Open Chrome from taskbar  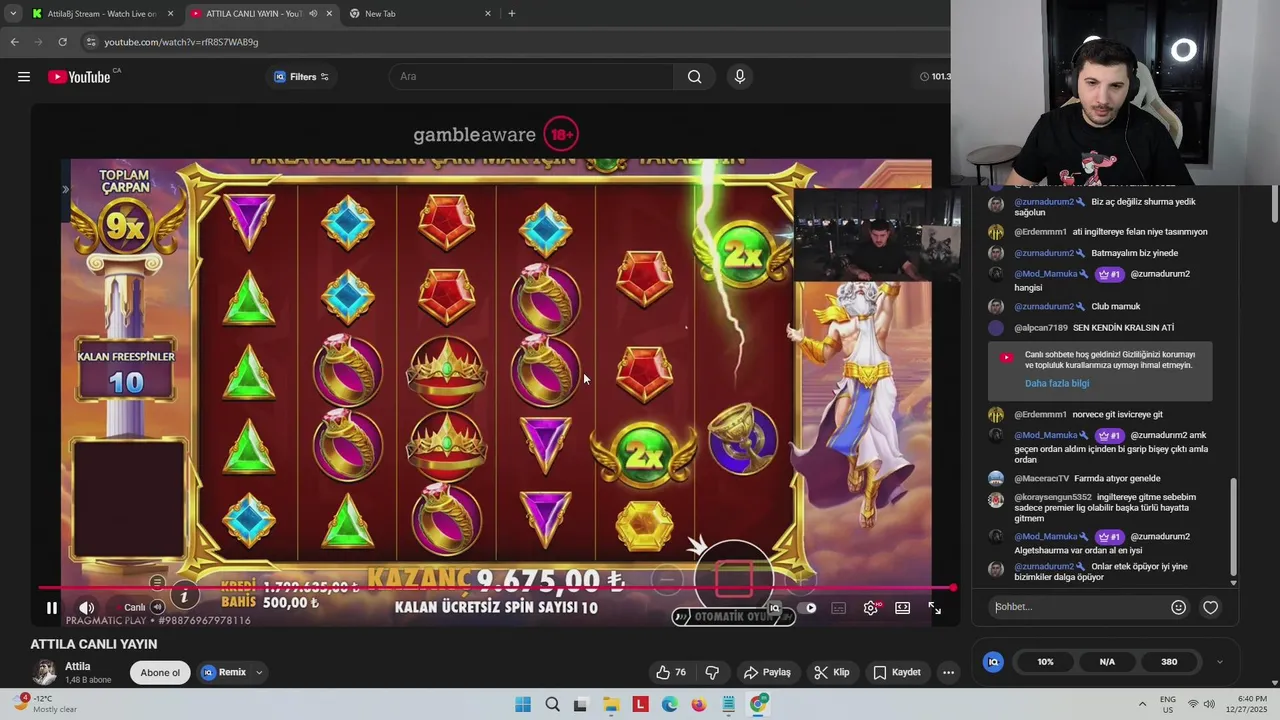(758, 705)
